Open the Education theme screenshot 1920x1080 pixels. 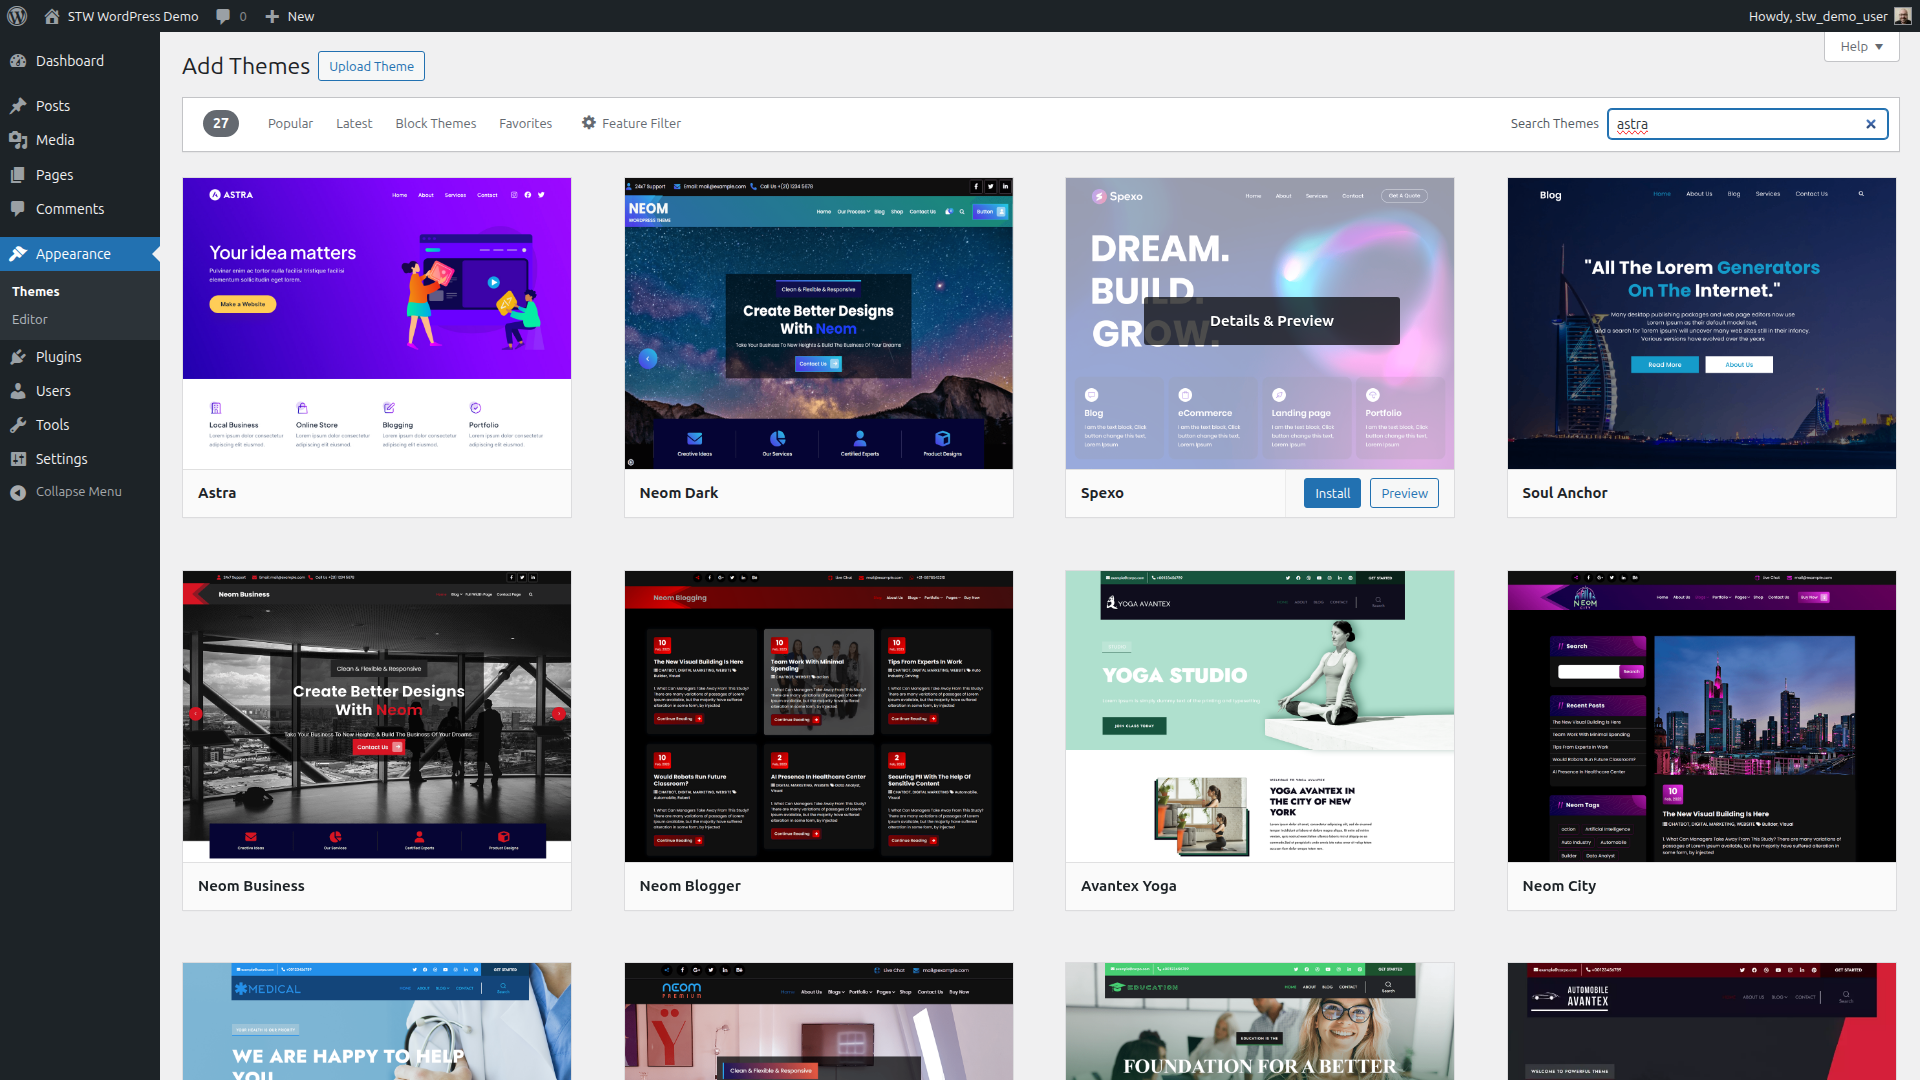pyautogui.click(x=1259, y=1021)
